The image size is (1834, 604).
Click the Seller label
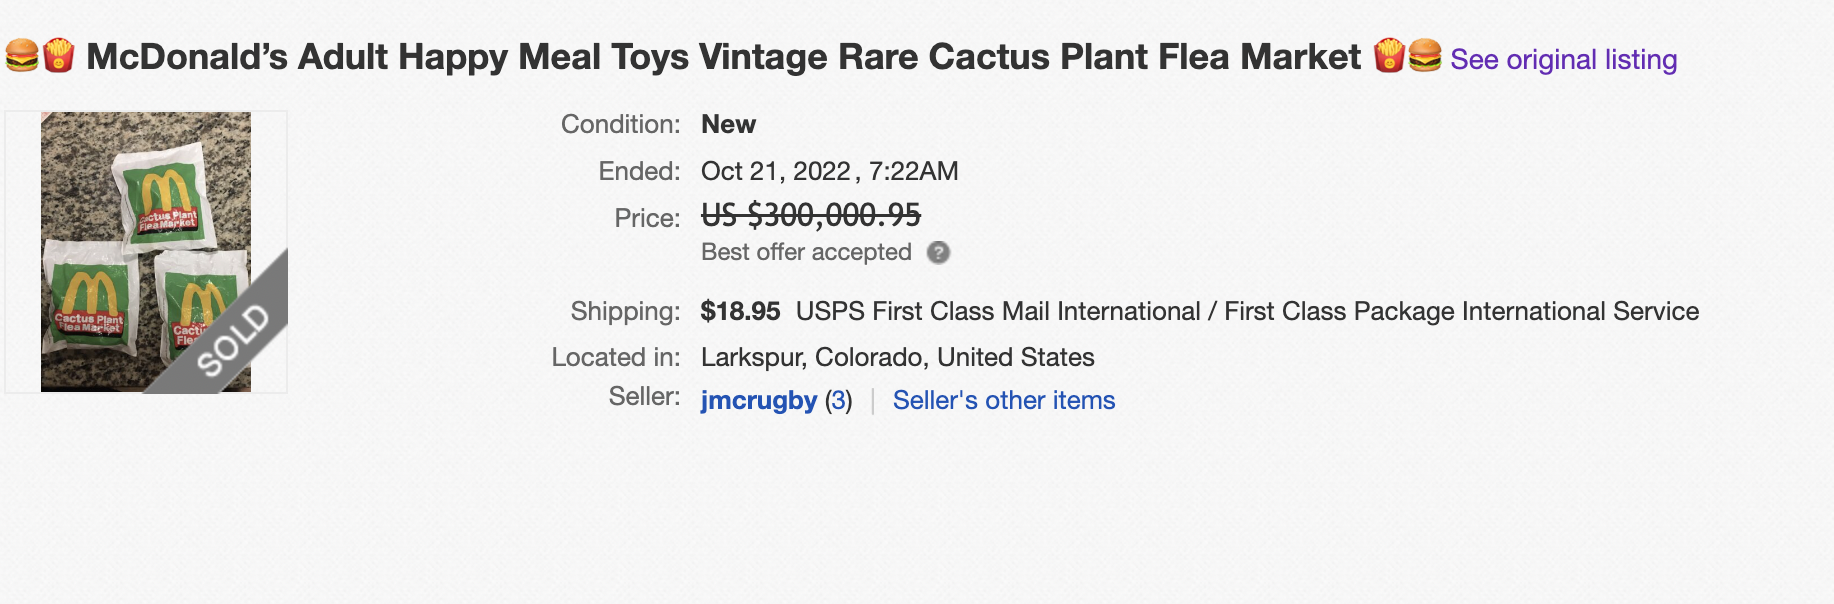tap(644, 397)
